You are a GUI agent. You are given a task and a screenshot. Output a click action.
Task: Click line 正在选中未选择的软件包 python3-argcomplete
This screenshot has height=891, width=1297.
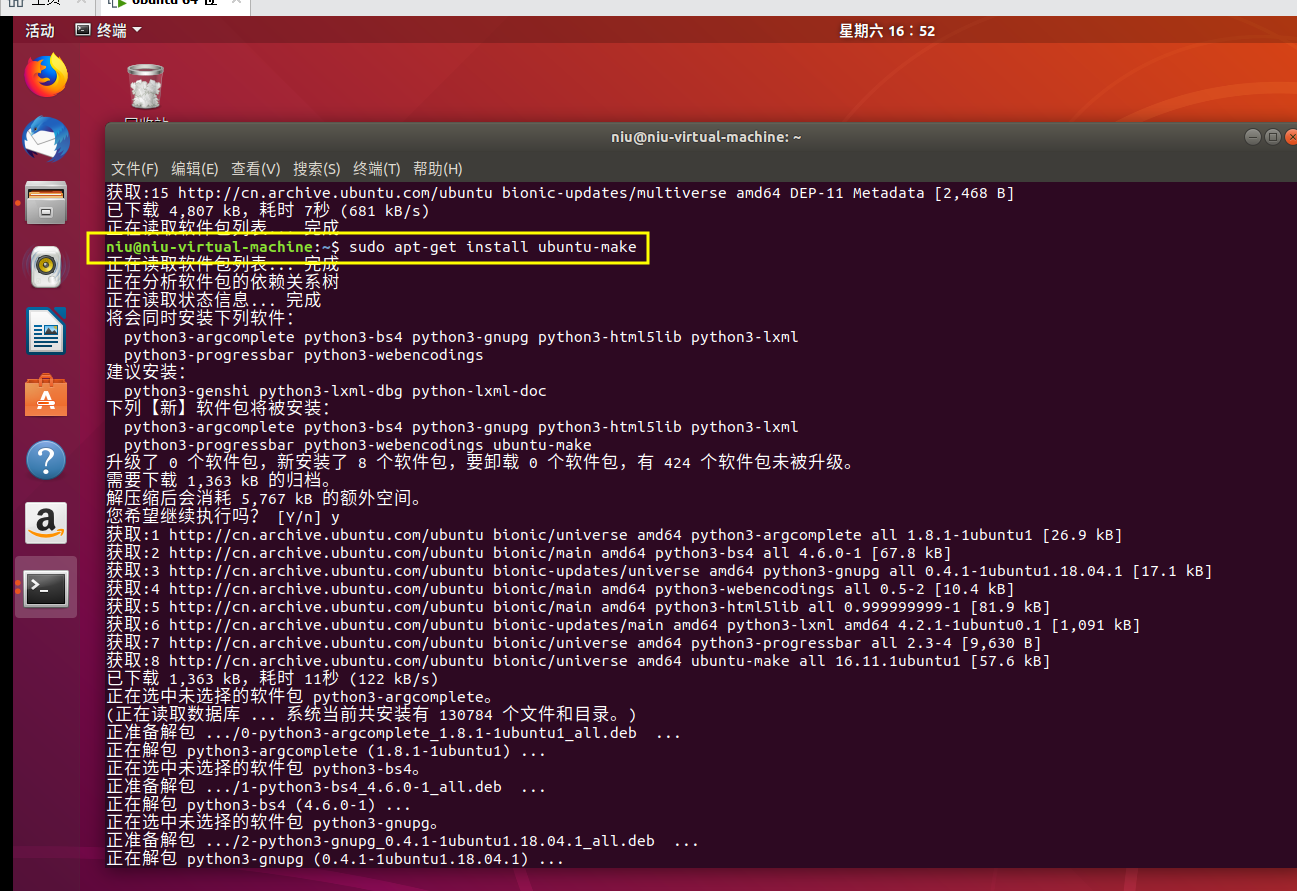[x=300, y=697]
